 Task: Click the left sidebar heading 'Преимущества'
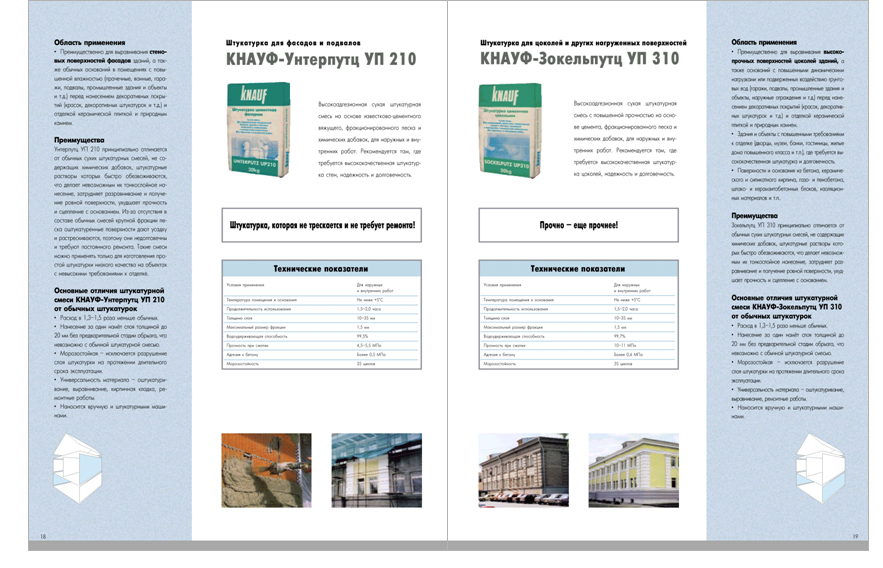pos(79,140)
